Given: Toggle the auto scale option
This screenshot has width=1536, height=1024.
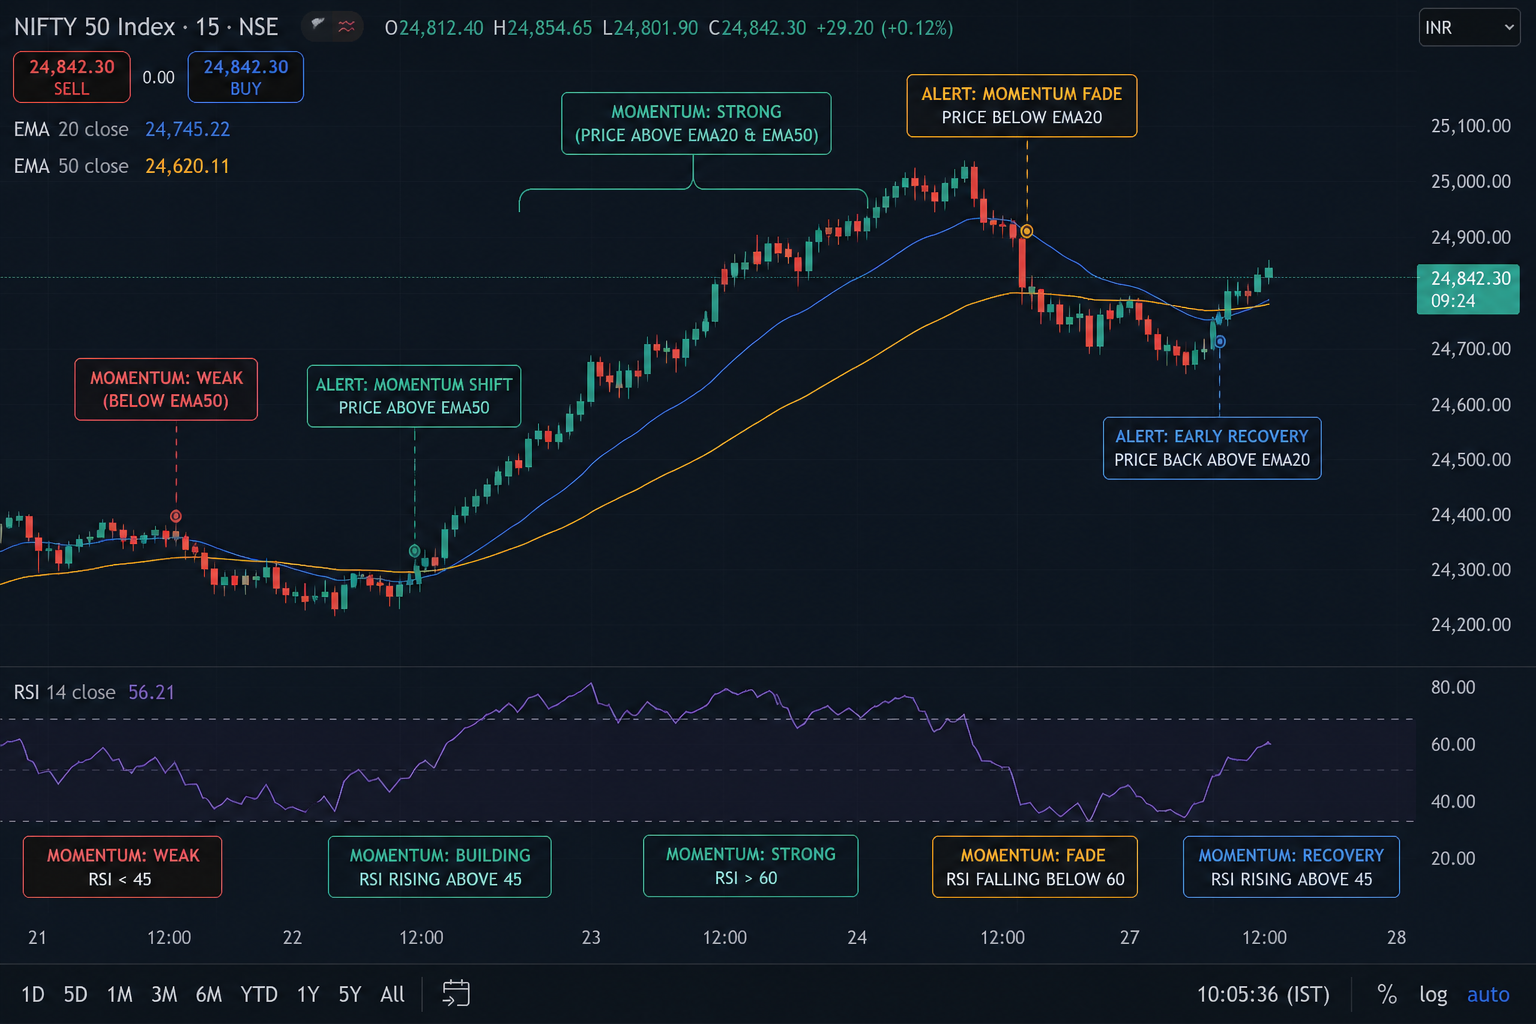Looking at the screenshot, I should 1488,994.
